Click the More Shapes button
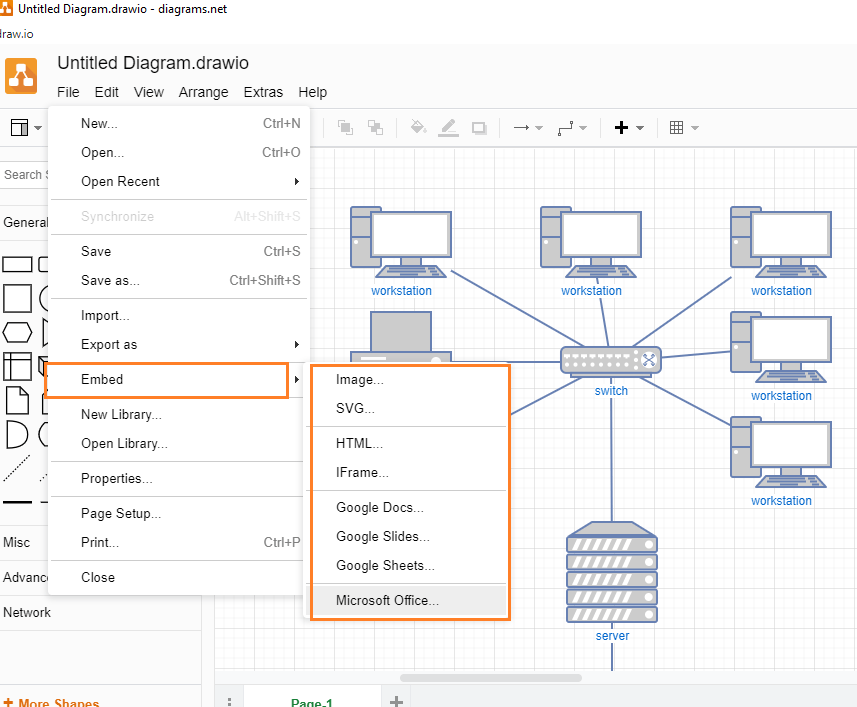Viewport: 857px width, 707px height. click(52, 702)
